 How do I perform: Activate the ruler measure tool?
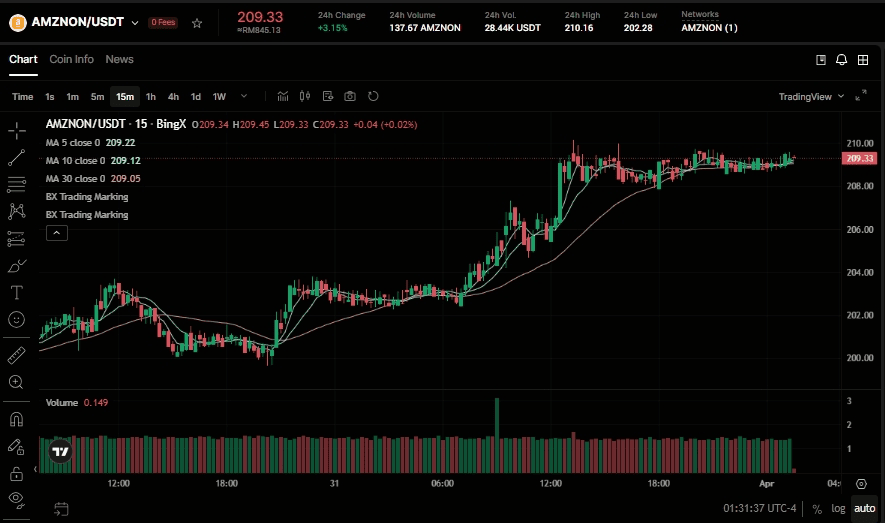click(x=17, y=355)
